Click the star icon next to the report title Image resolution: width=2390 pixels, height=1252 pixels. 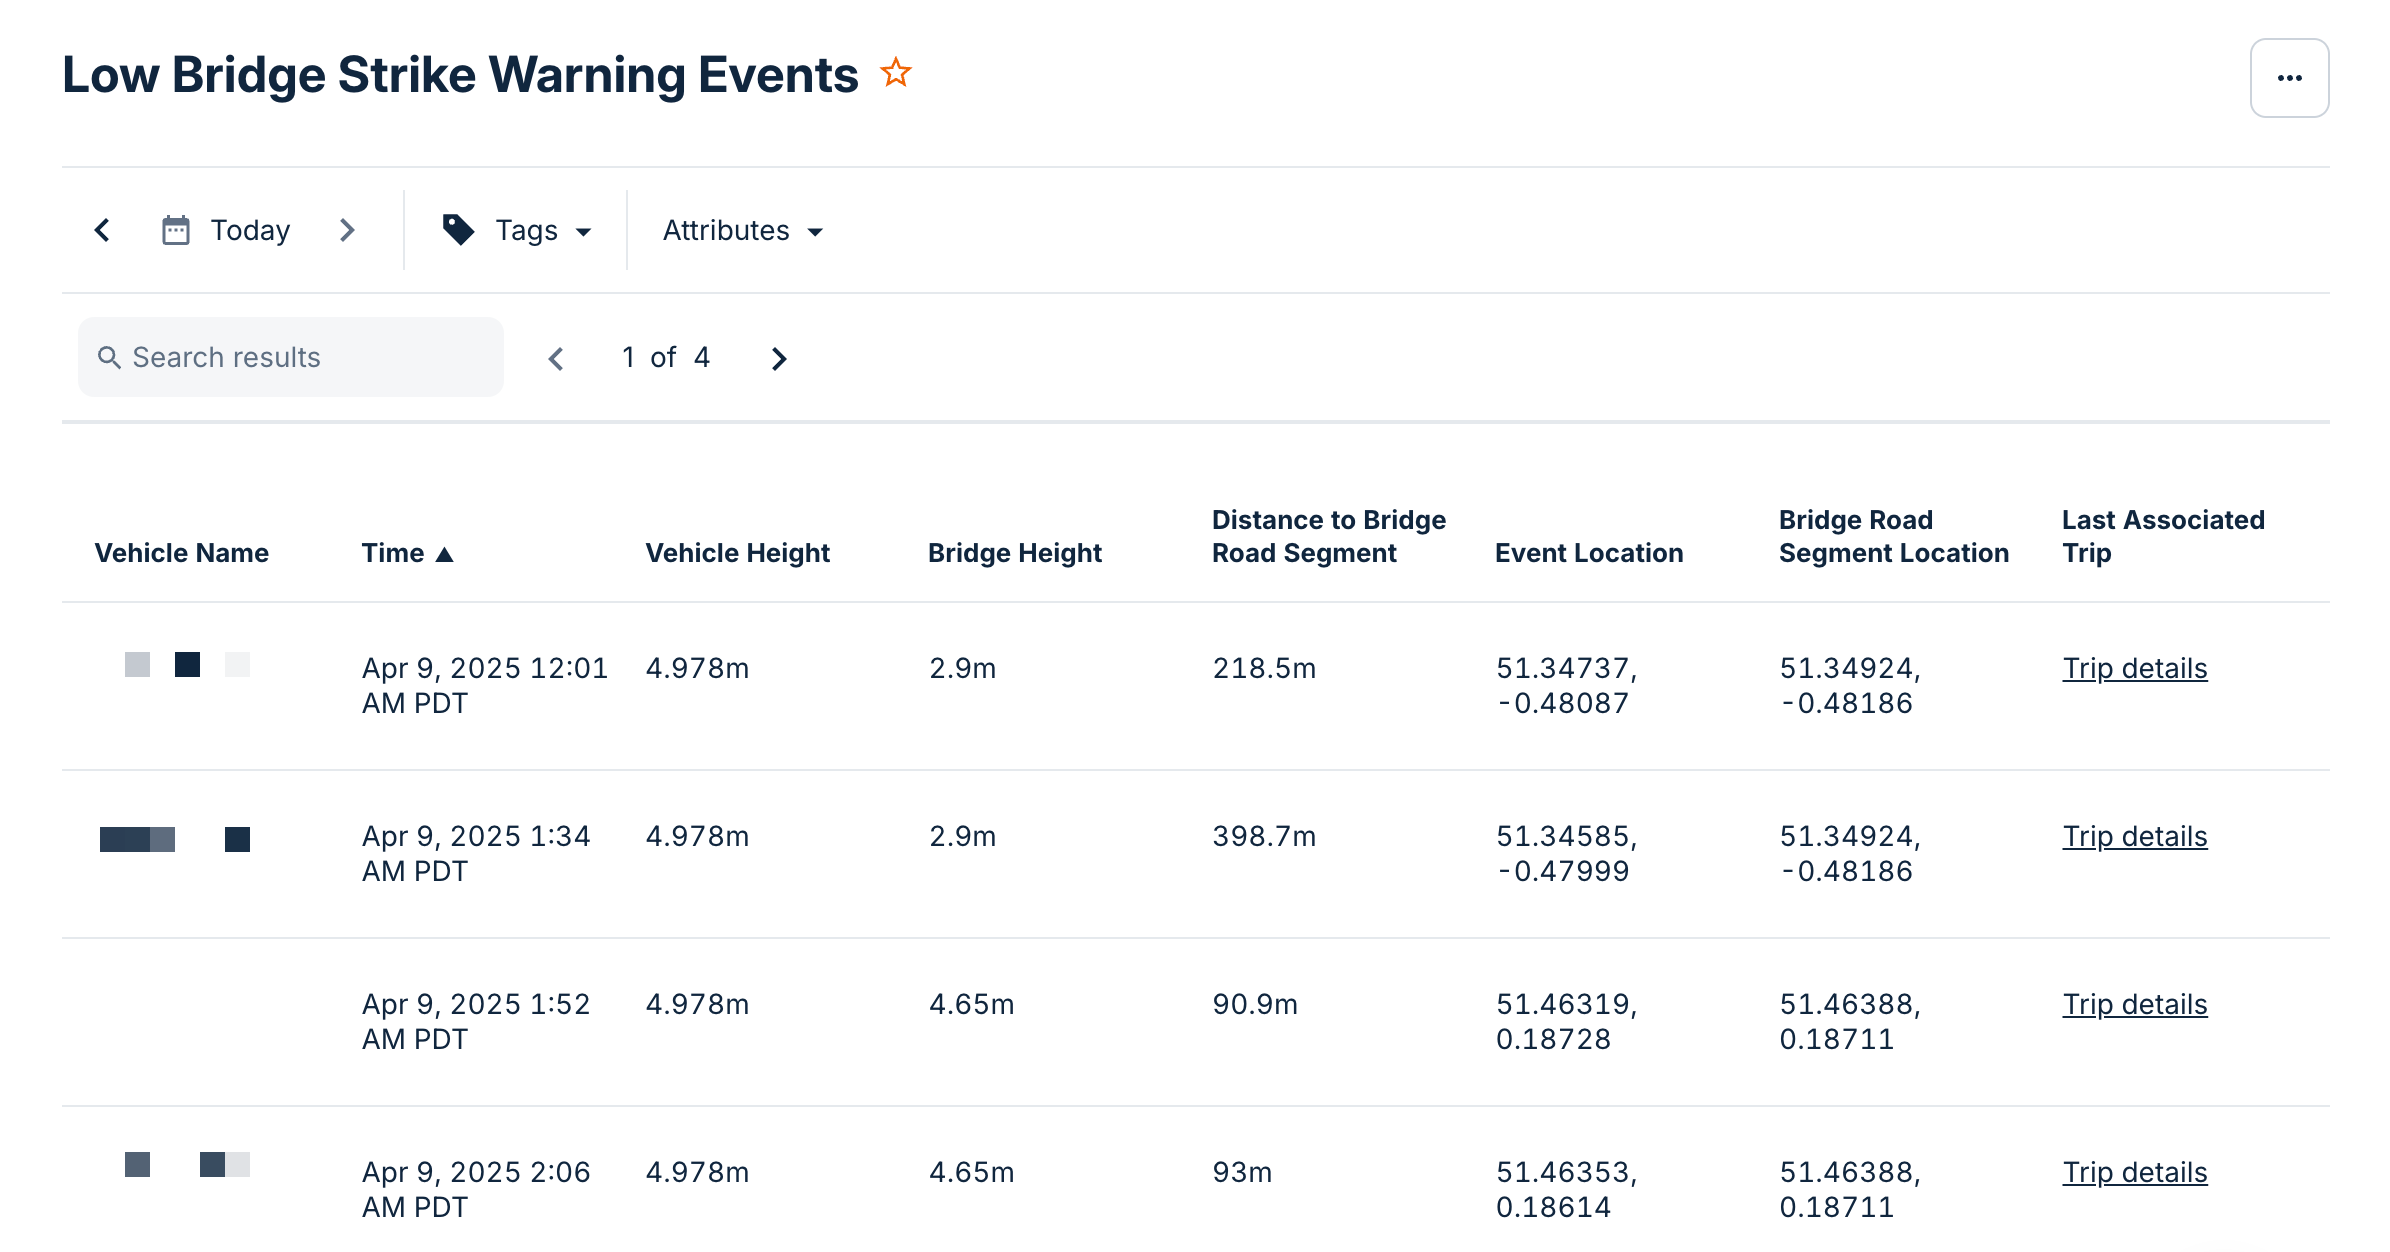tap(895, 72)
